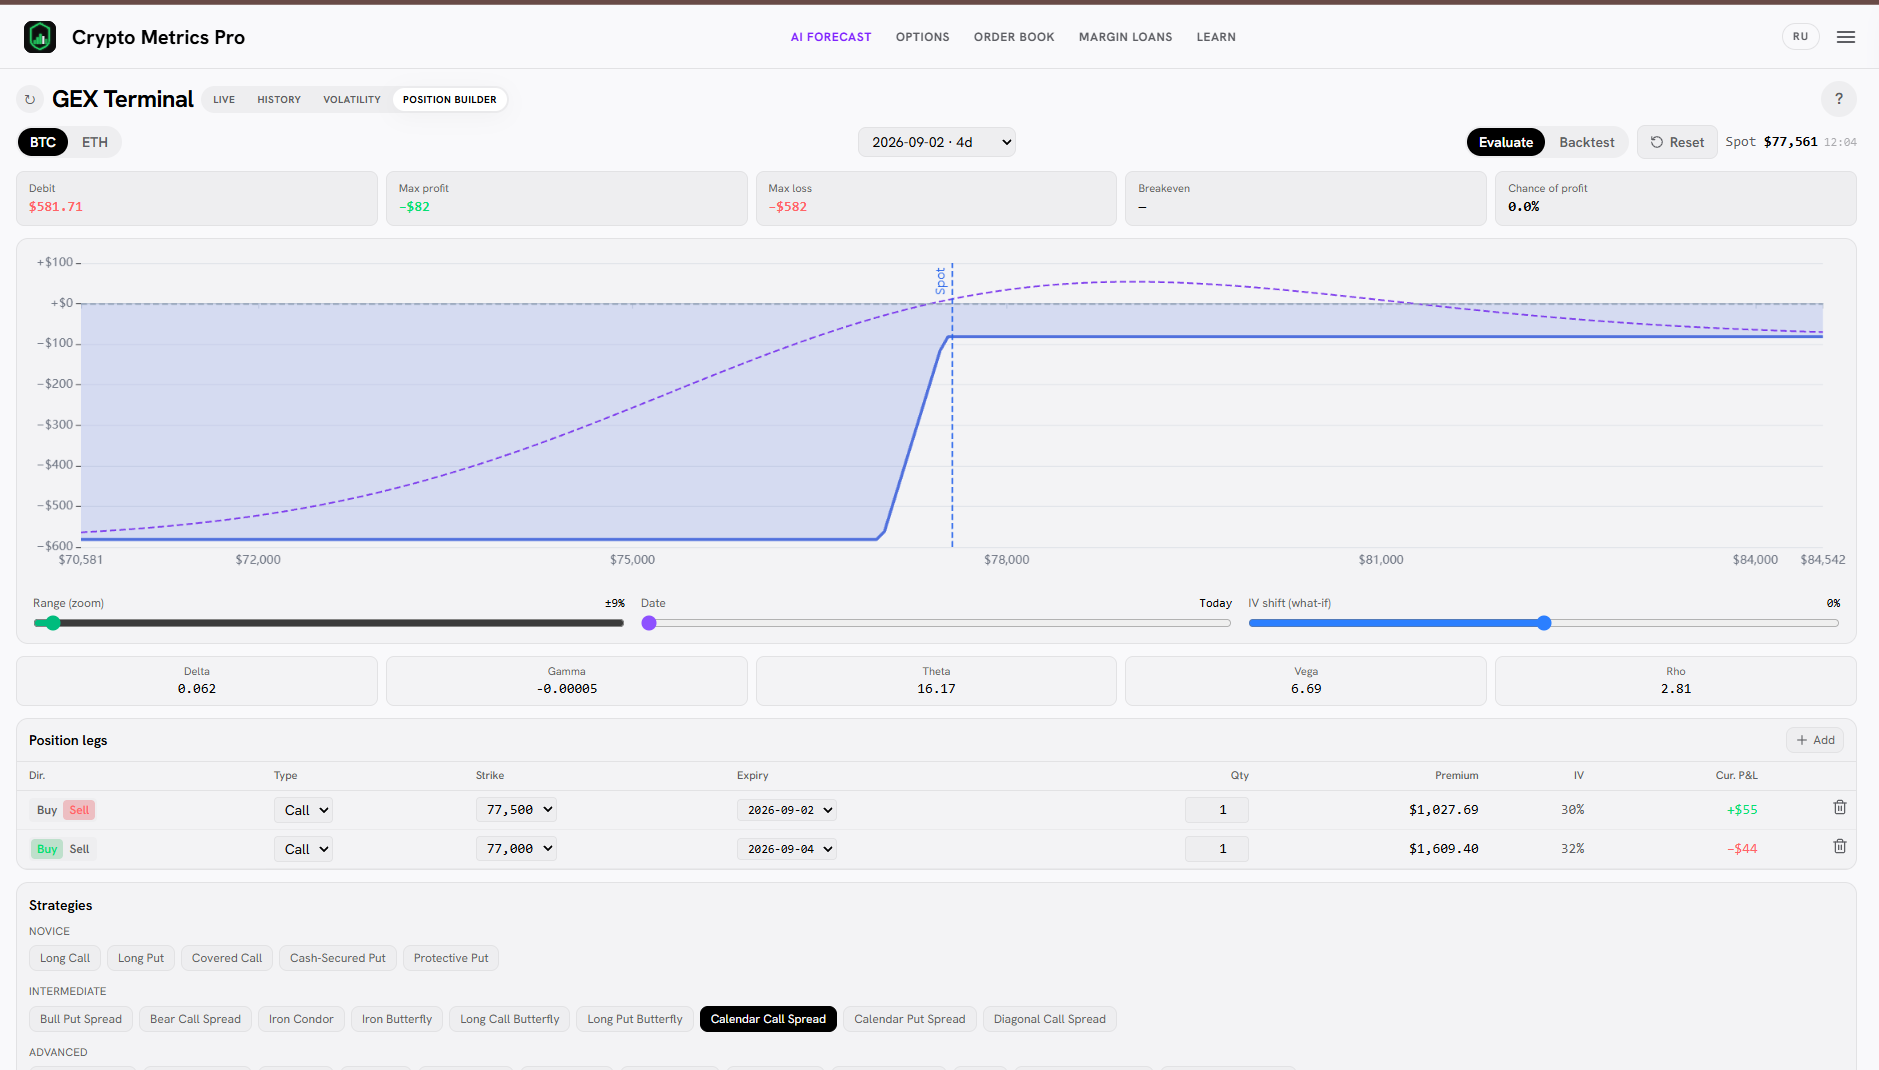Switch to Backtest mode
Screen dimensions: 1879x1070
click(1586, 142)
